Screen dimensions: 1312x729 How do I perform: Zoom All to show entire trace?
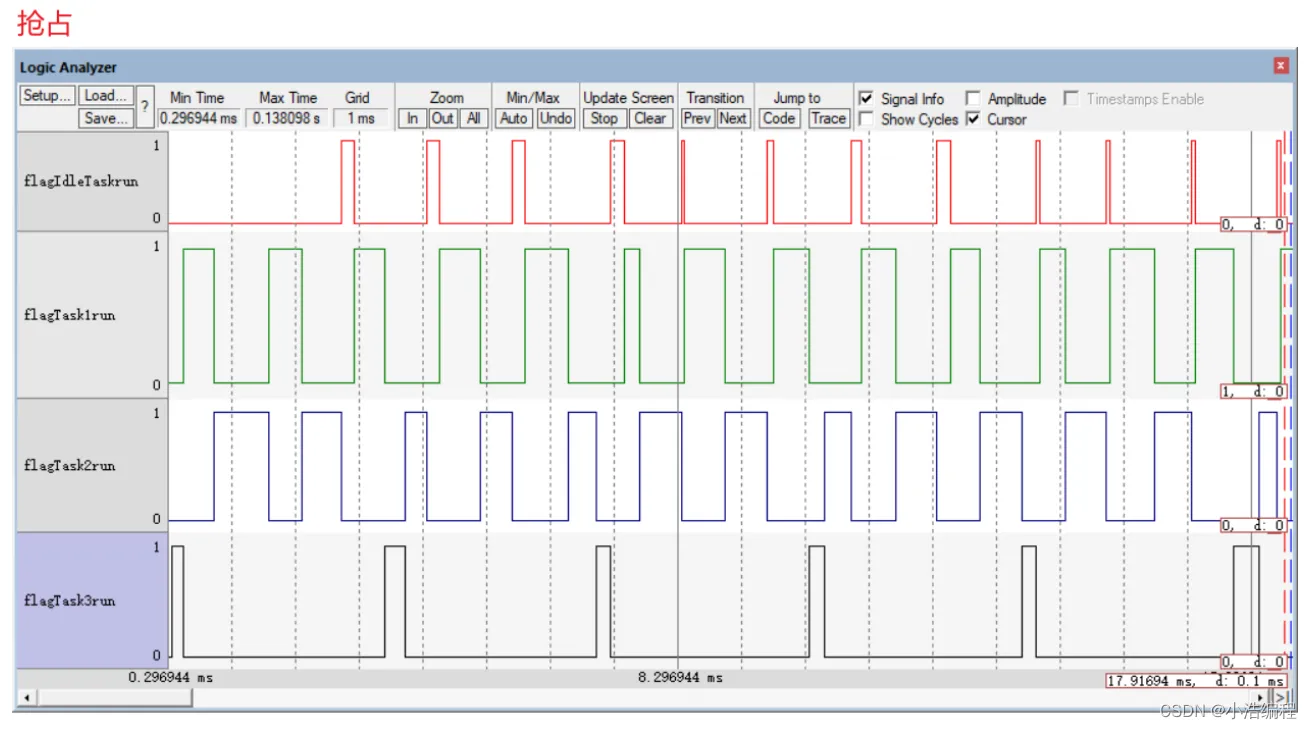tap(474, 118)
